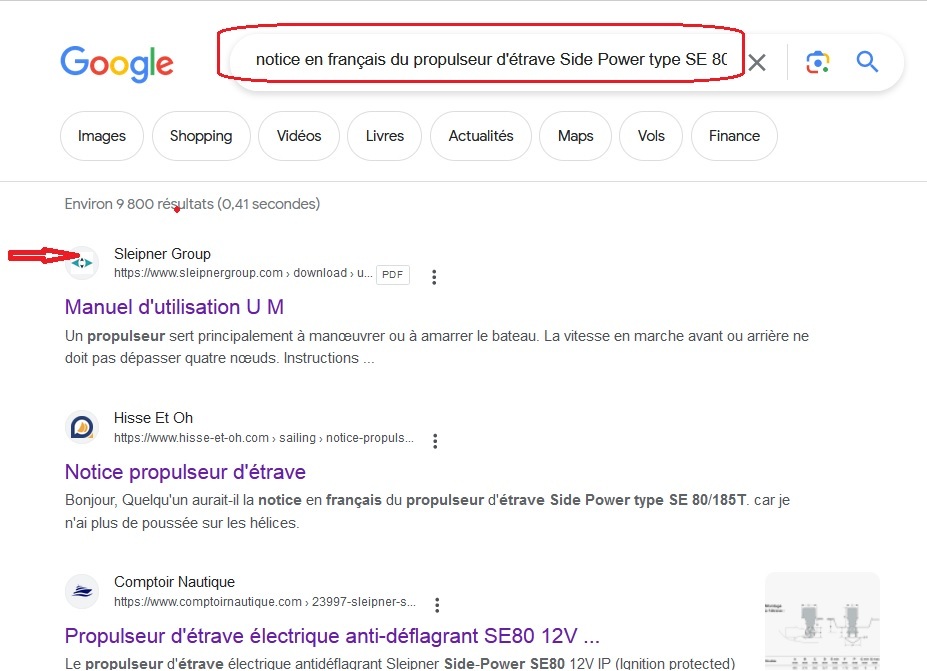The height and width of the screenshot is (671, 927).
Task: Click the hisse-et-oh.com URL breadcrumb
Action: 264,438
